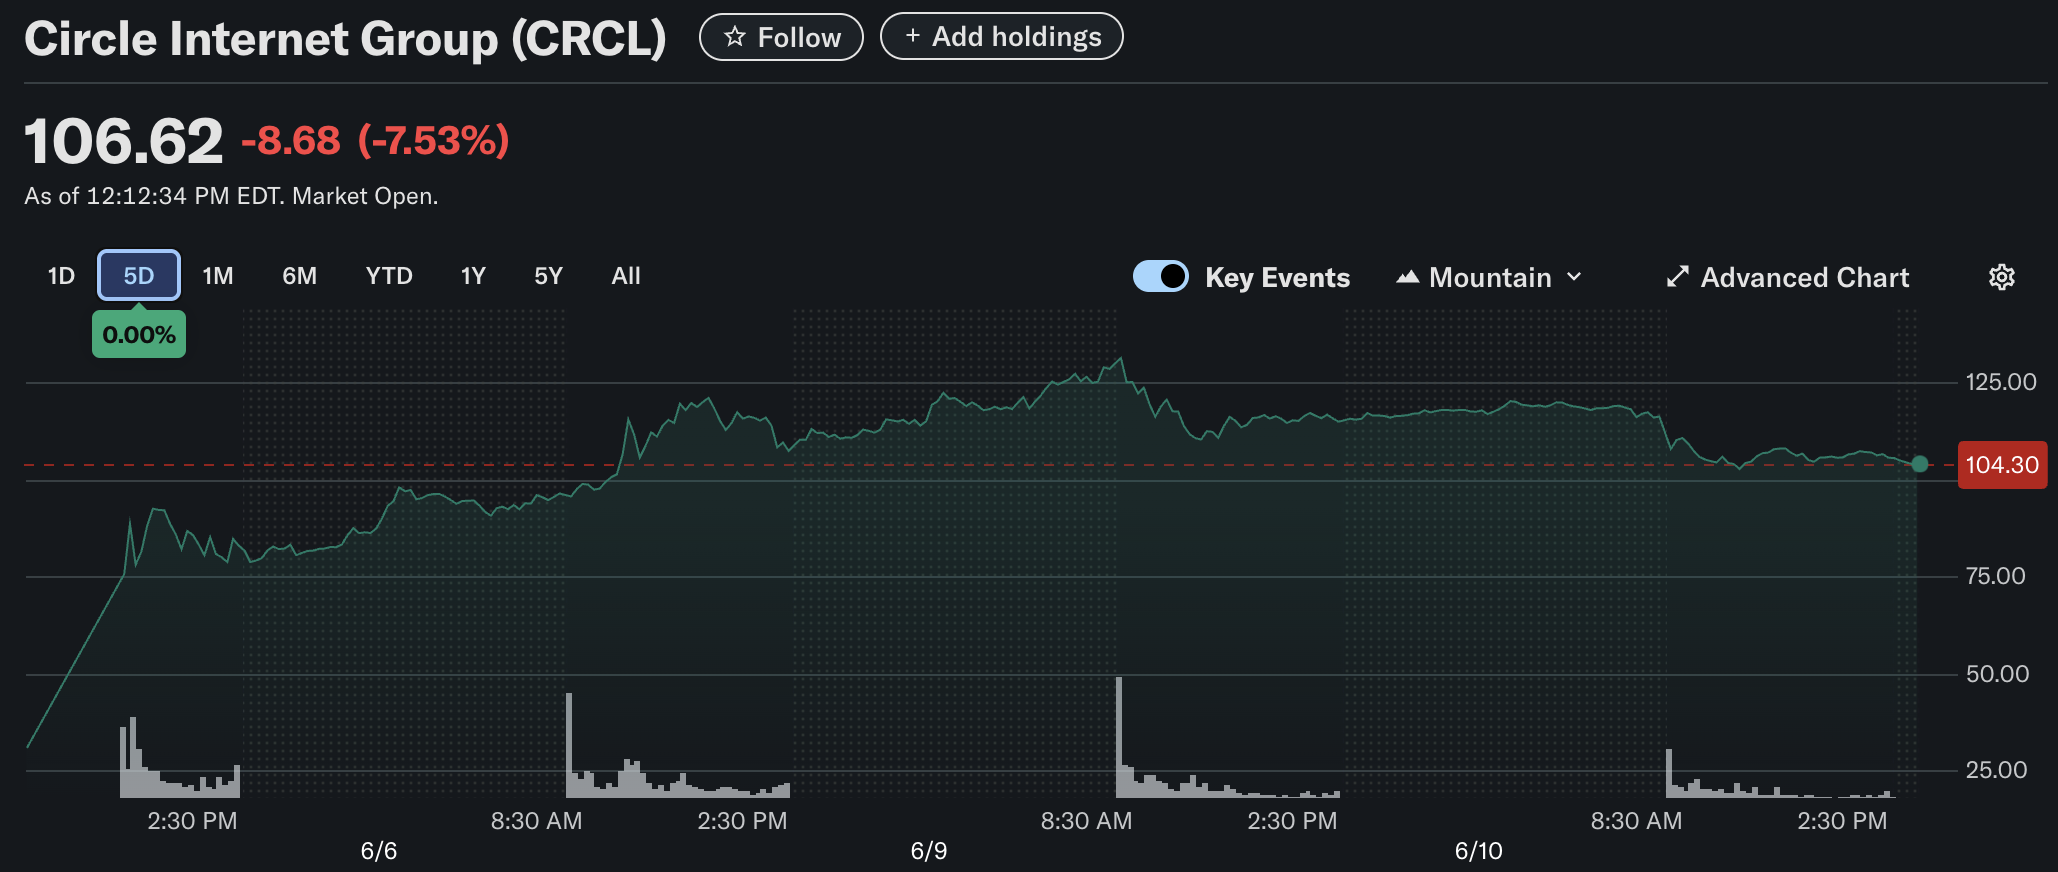Open chart settings gear icon
Screen dimensions: 2058x872
pos(2001,277)
